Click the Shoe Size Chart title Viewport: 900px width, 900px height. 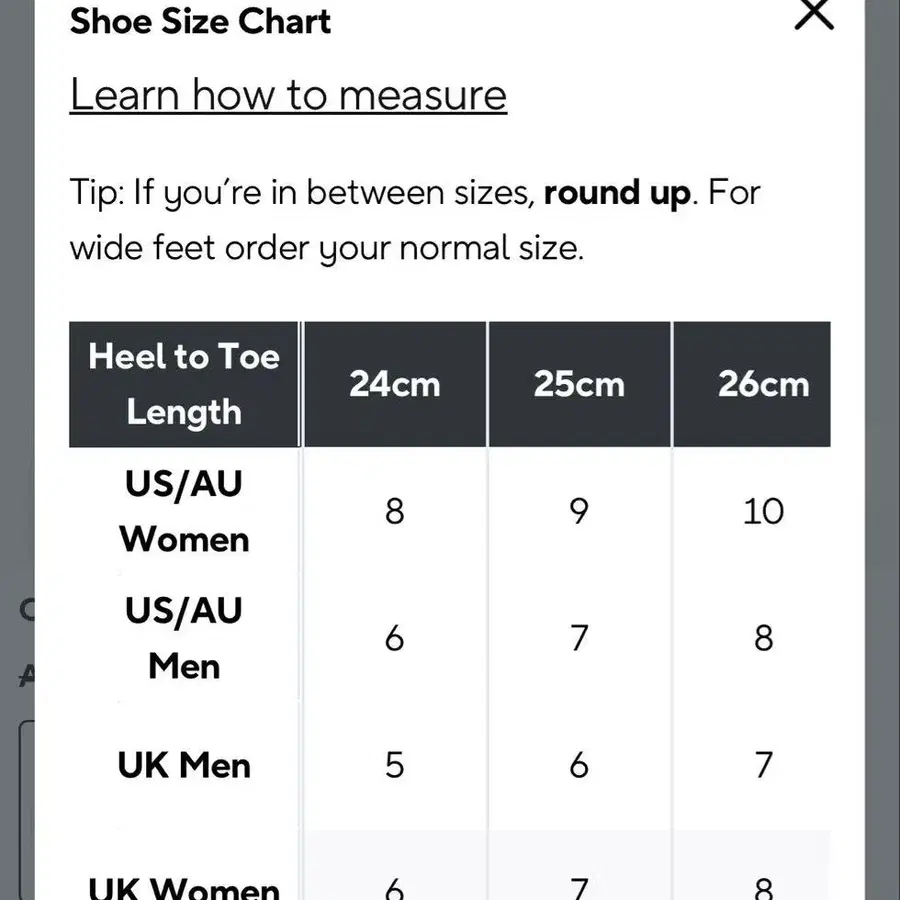[x=200, y=20]
